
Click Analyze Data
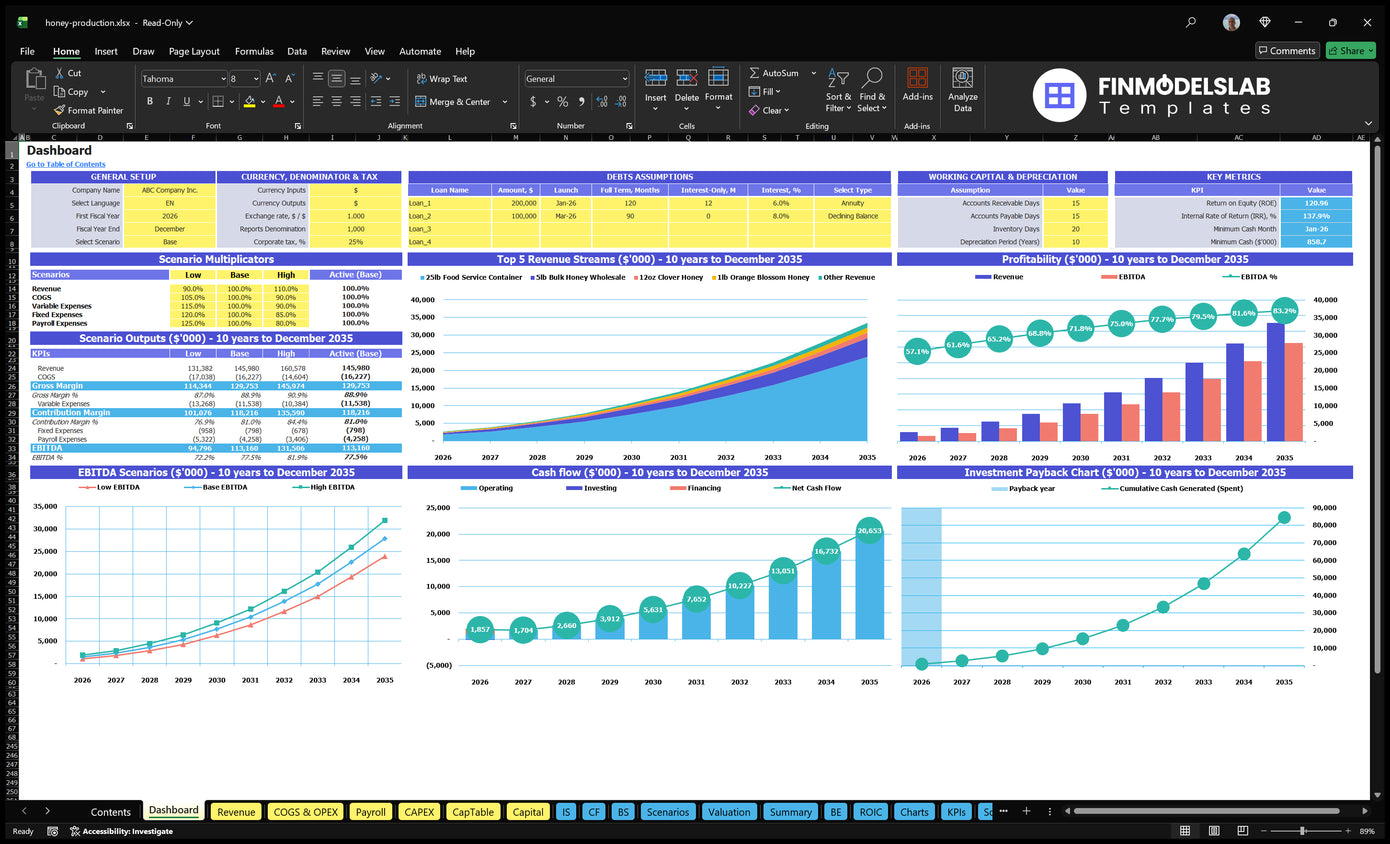click(963, 89)
